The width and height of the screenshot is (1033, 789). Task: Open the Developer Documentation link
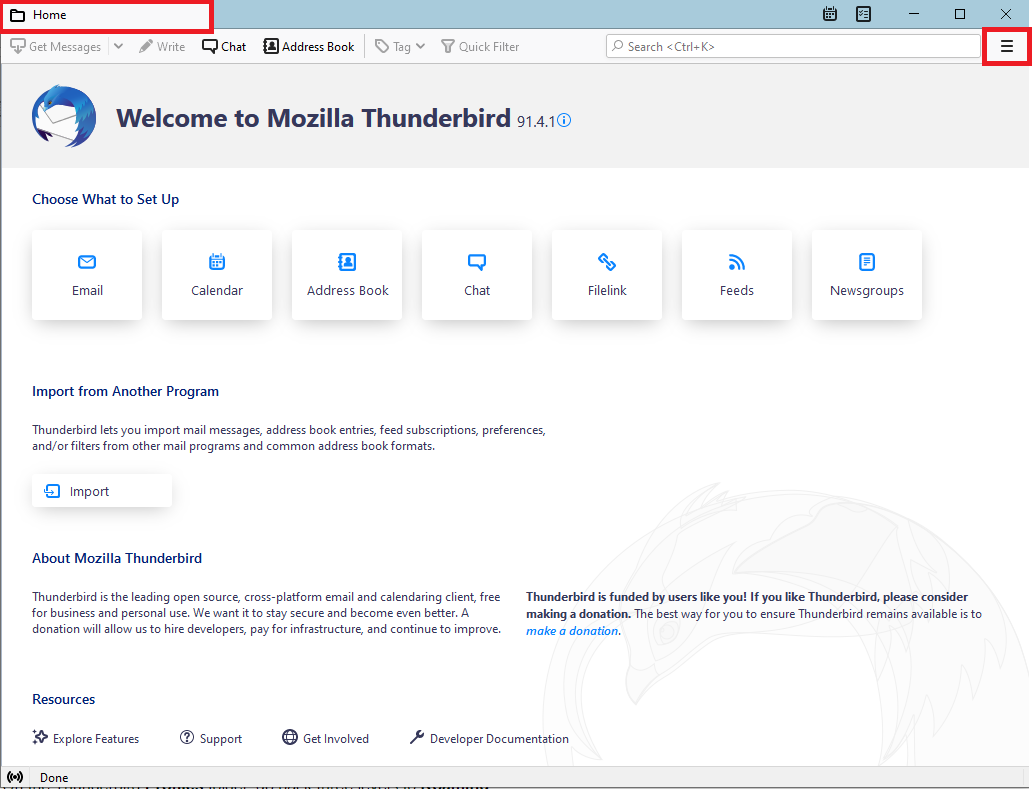[489, 738]
